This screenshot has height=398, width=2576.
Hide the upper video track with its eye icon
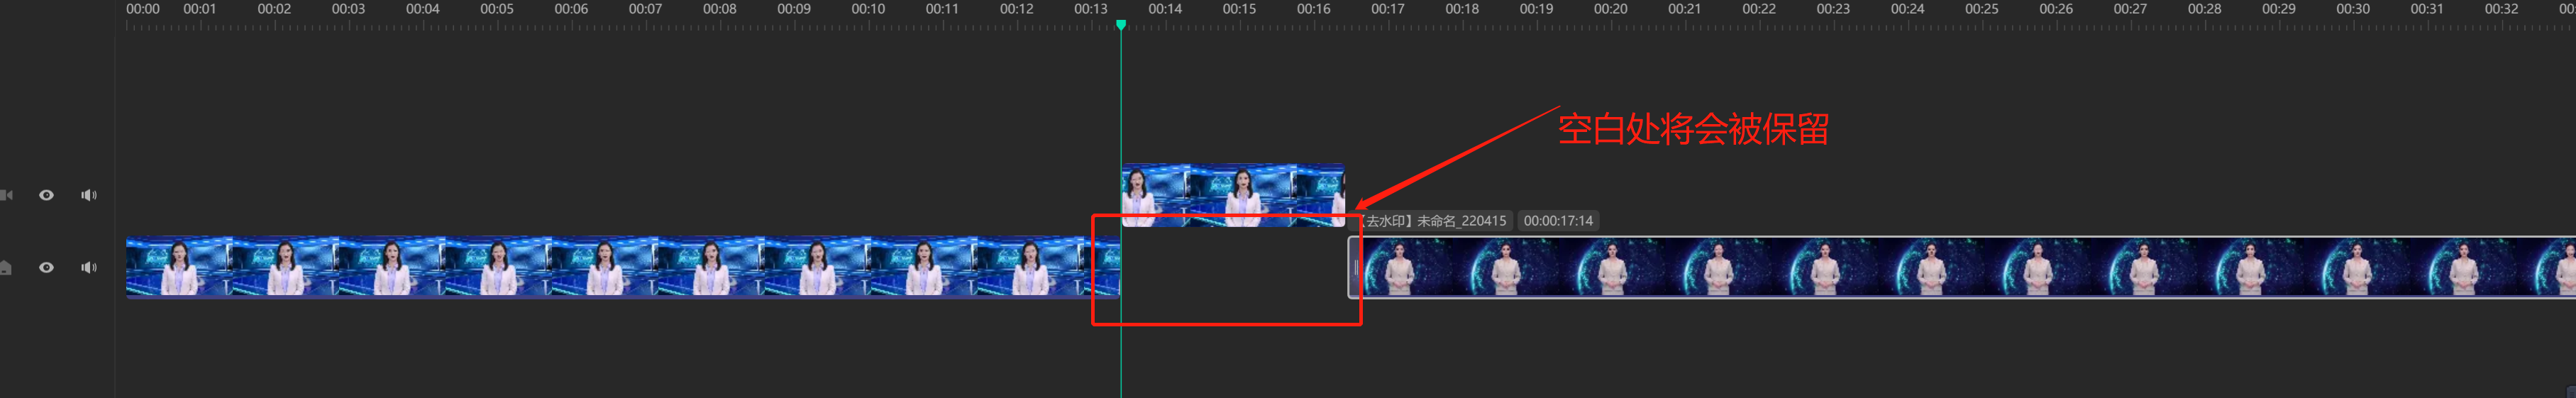[x=46, y=195]
